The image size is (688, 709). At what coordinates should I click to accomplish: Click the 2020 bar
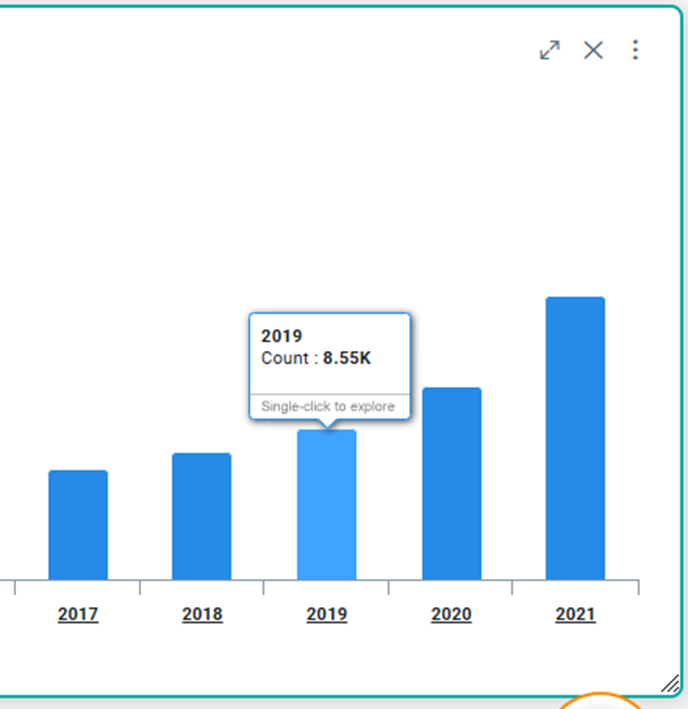coord(451,484)
